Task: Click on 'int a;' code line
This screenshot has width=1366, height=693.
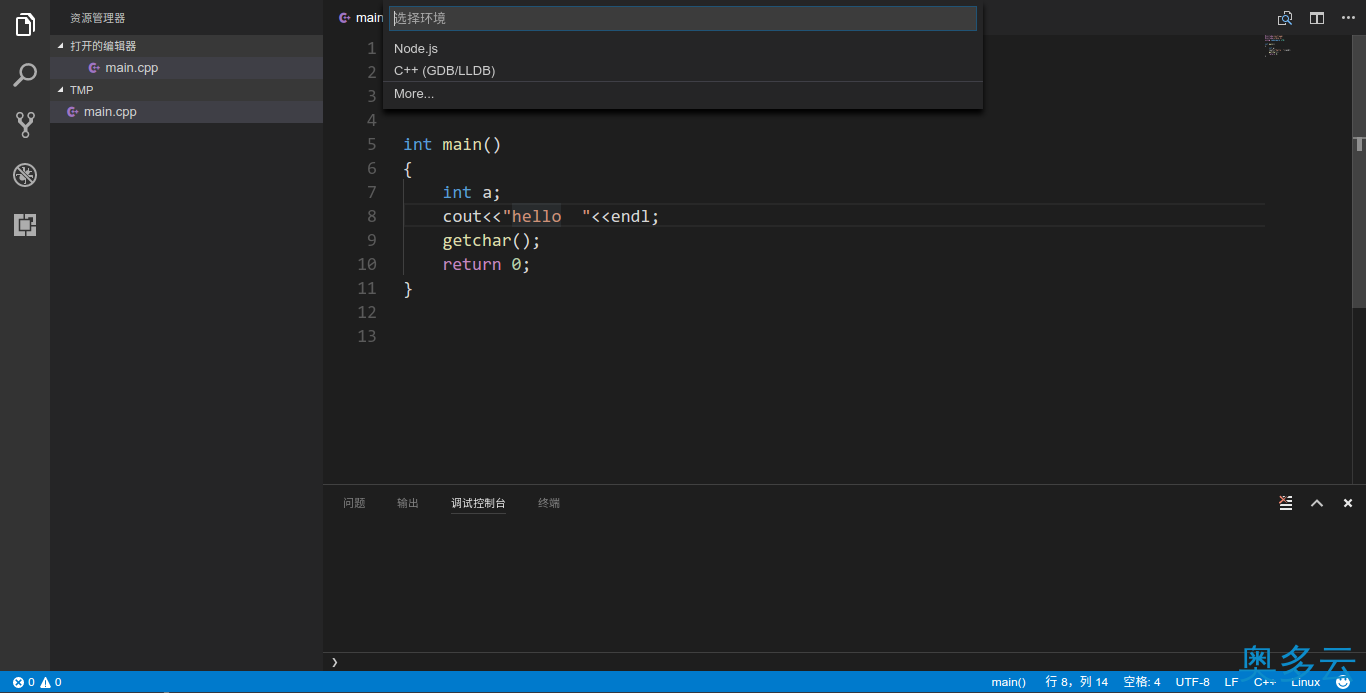Action: (471, 192)
